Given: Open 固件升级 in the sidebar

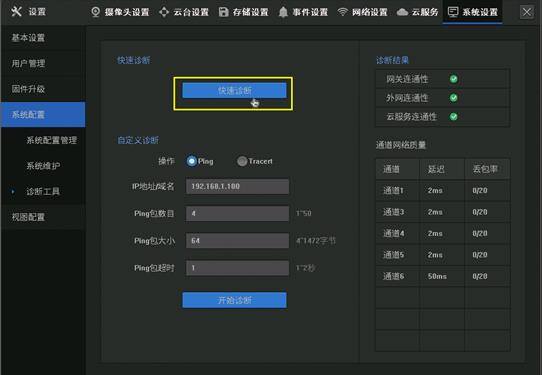Looking at the screenshot, I should (43, 89).
